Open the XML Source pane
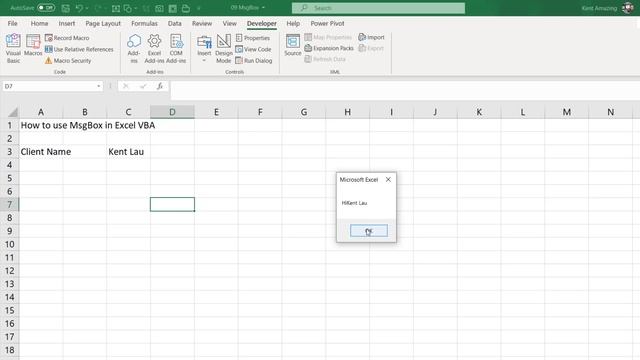Image resolution: width=640 pixels, height=360 pixels. [x=293, y=46]
